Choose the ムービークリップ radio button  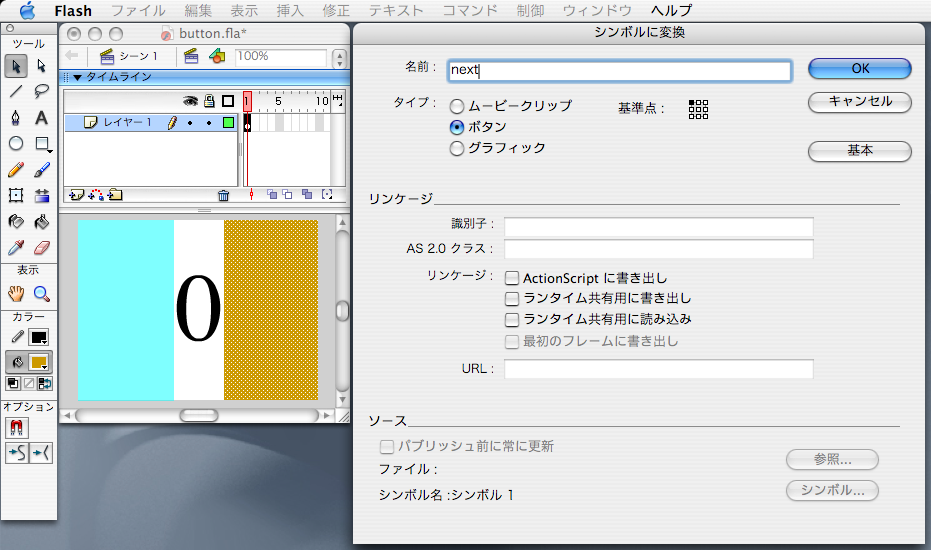pos(457,106)
